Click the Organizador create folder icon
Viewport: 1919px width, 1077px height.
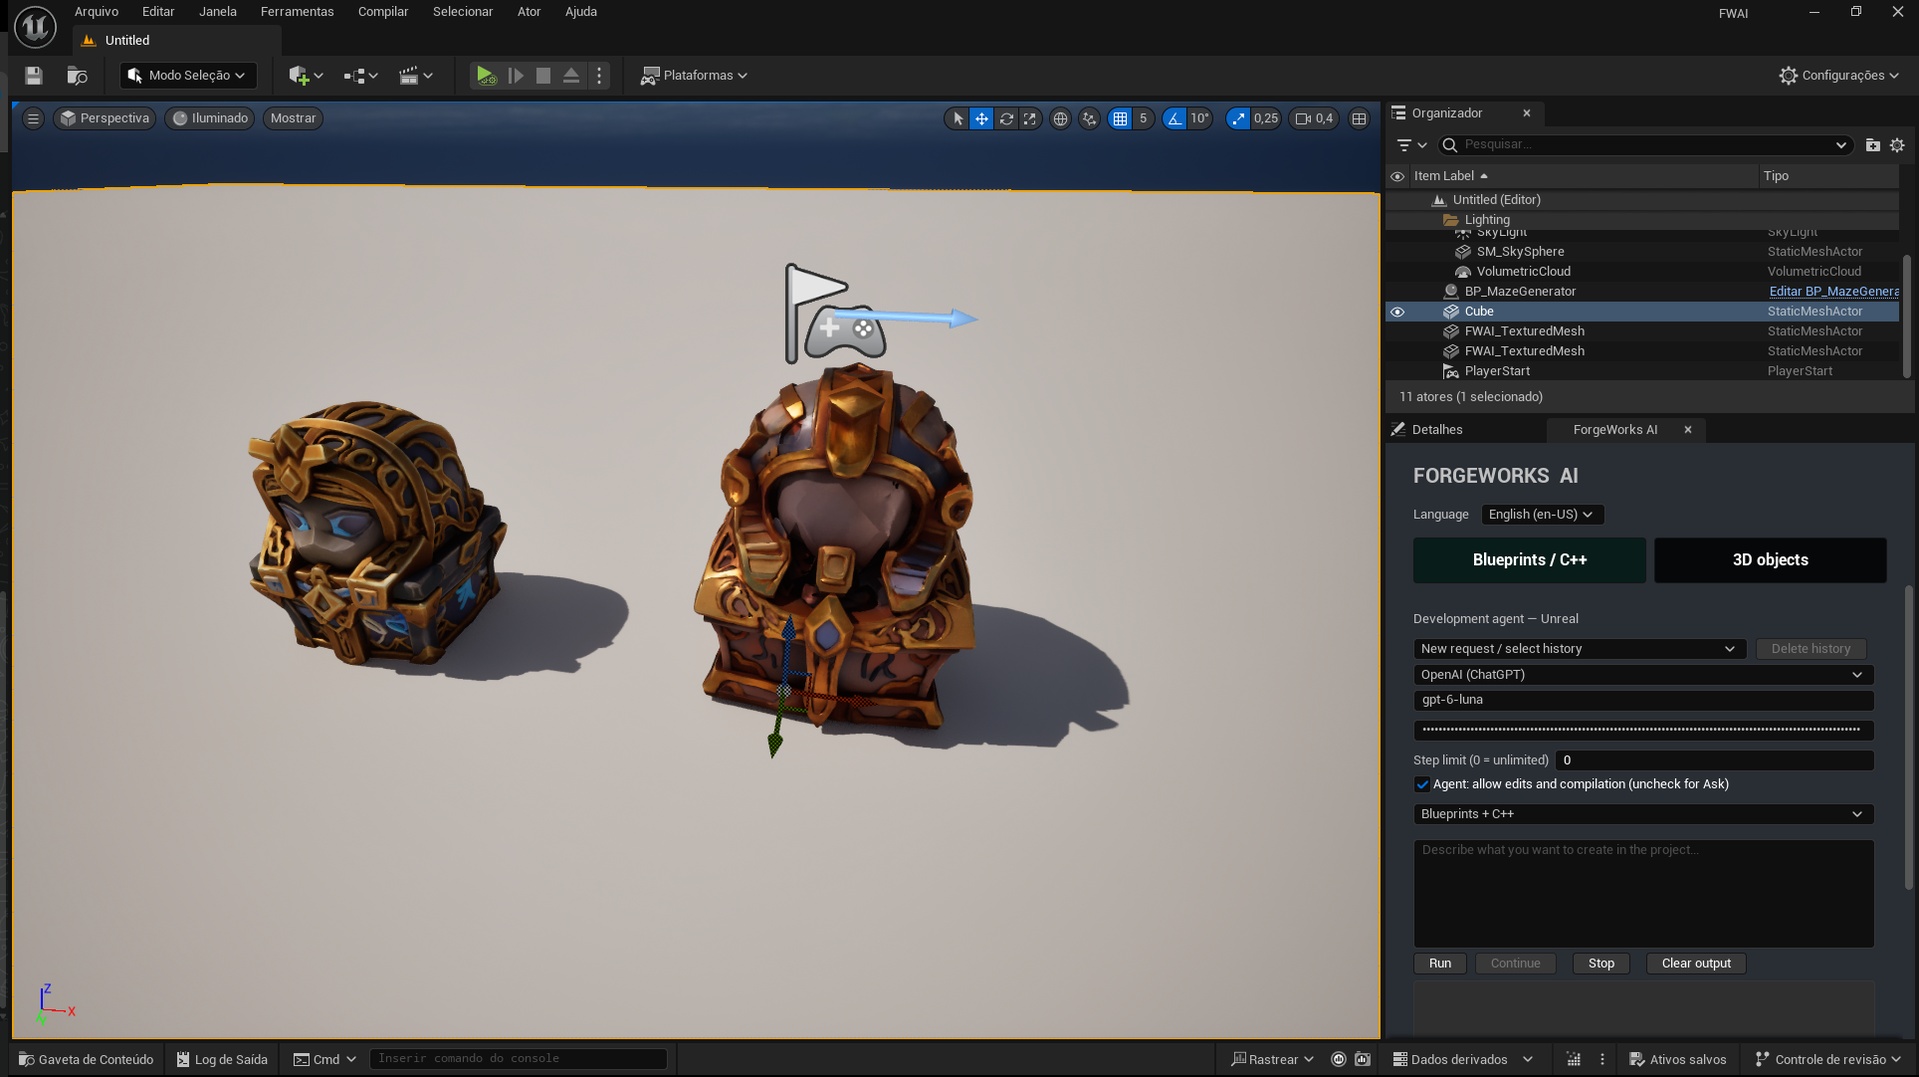[x=1872, y=145]
